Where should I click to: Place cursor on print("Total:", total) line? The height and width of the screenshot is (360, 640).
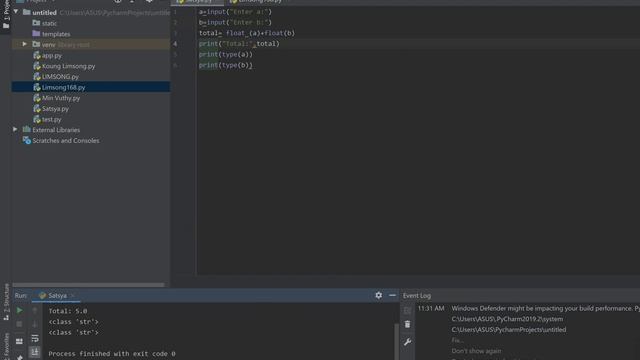[239, 44]
